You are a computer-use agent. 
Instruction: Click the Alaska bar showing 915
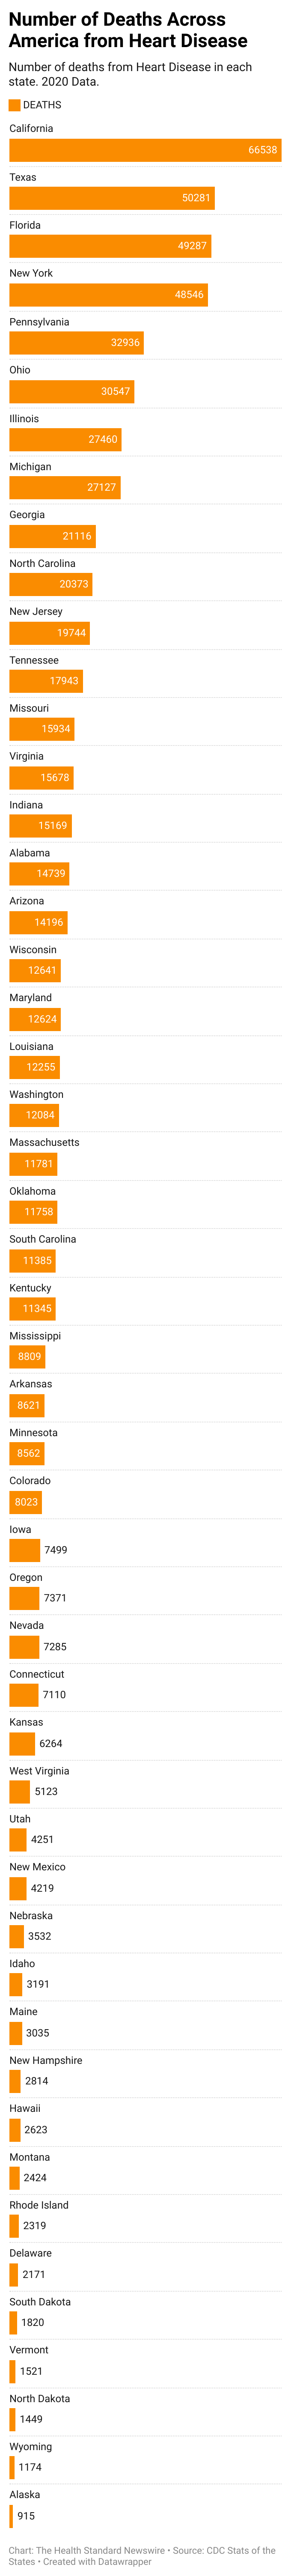tap(11, 2515)
